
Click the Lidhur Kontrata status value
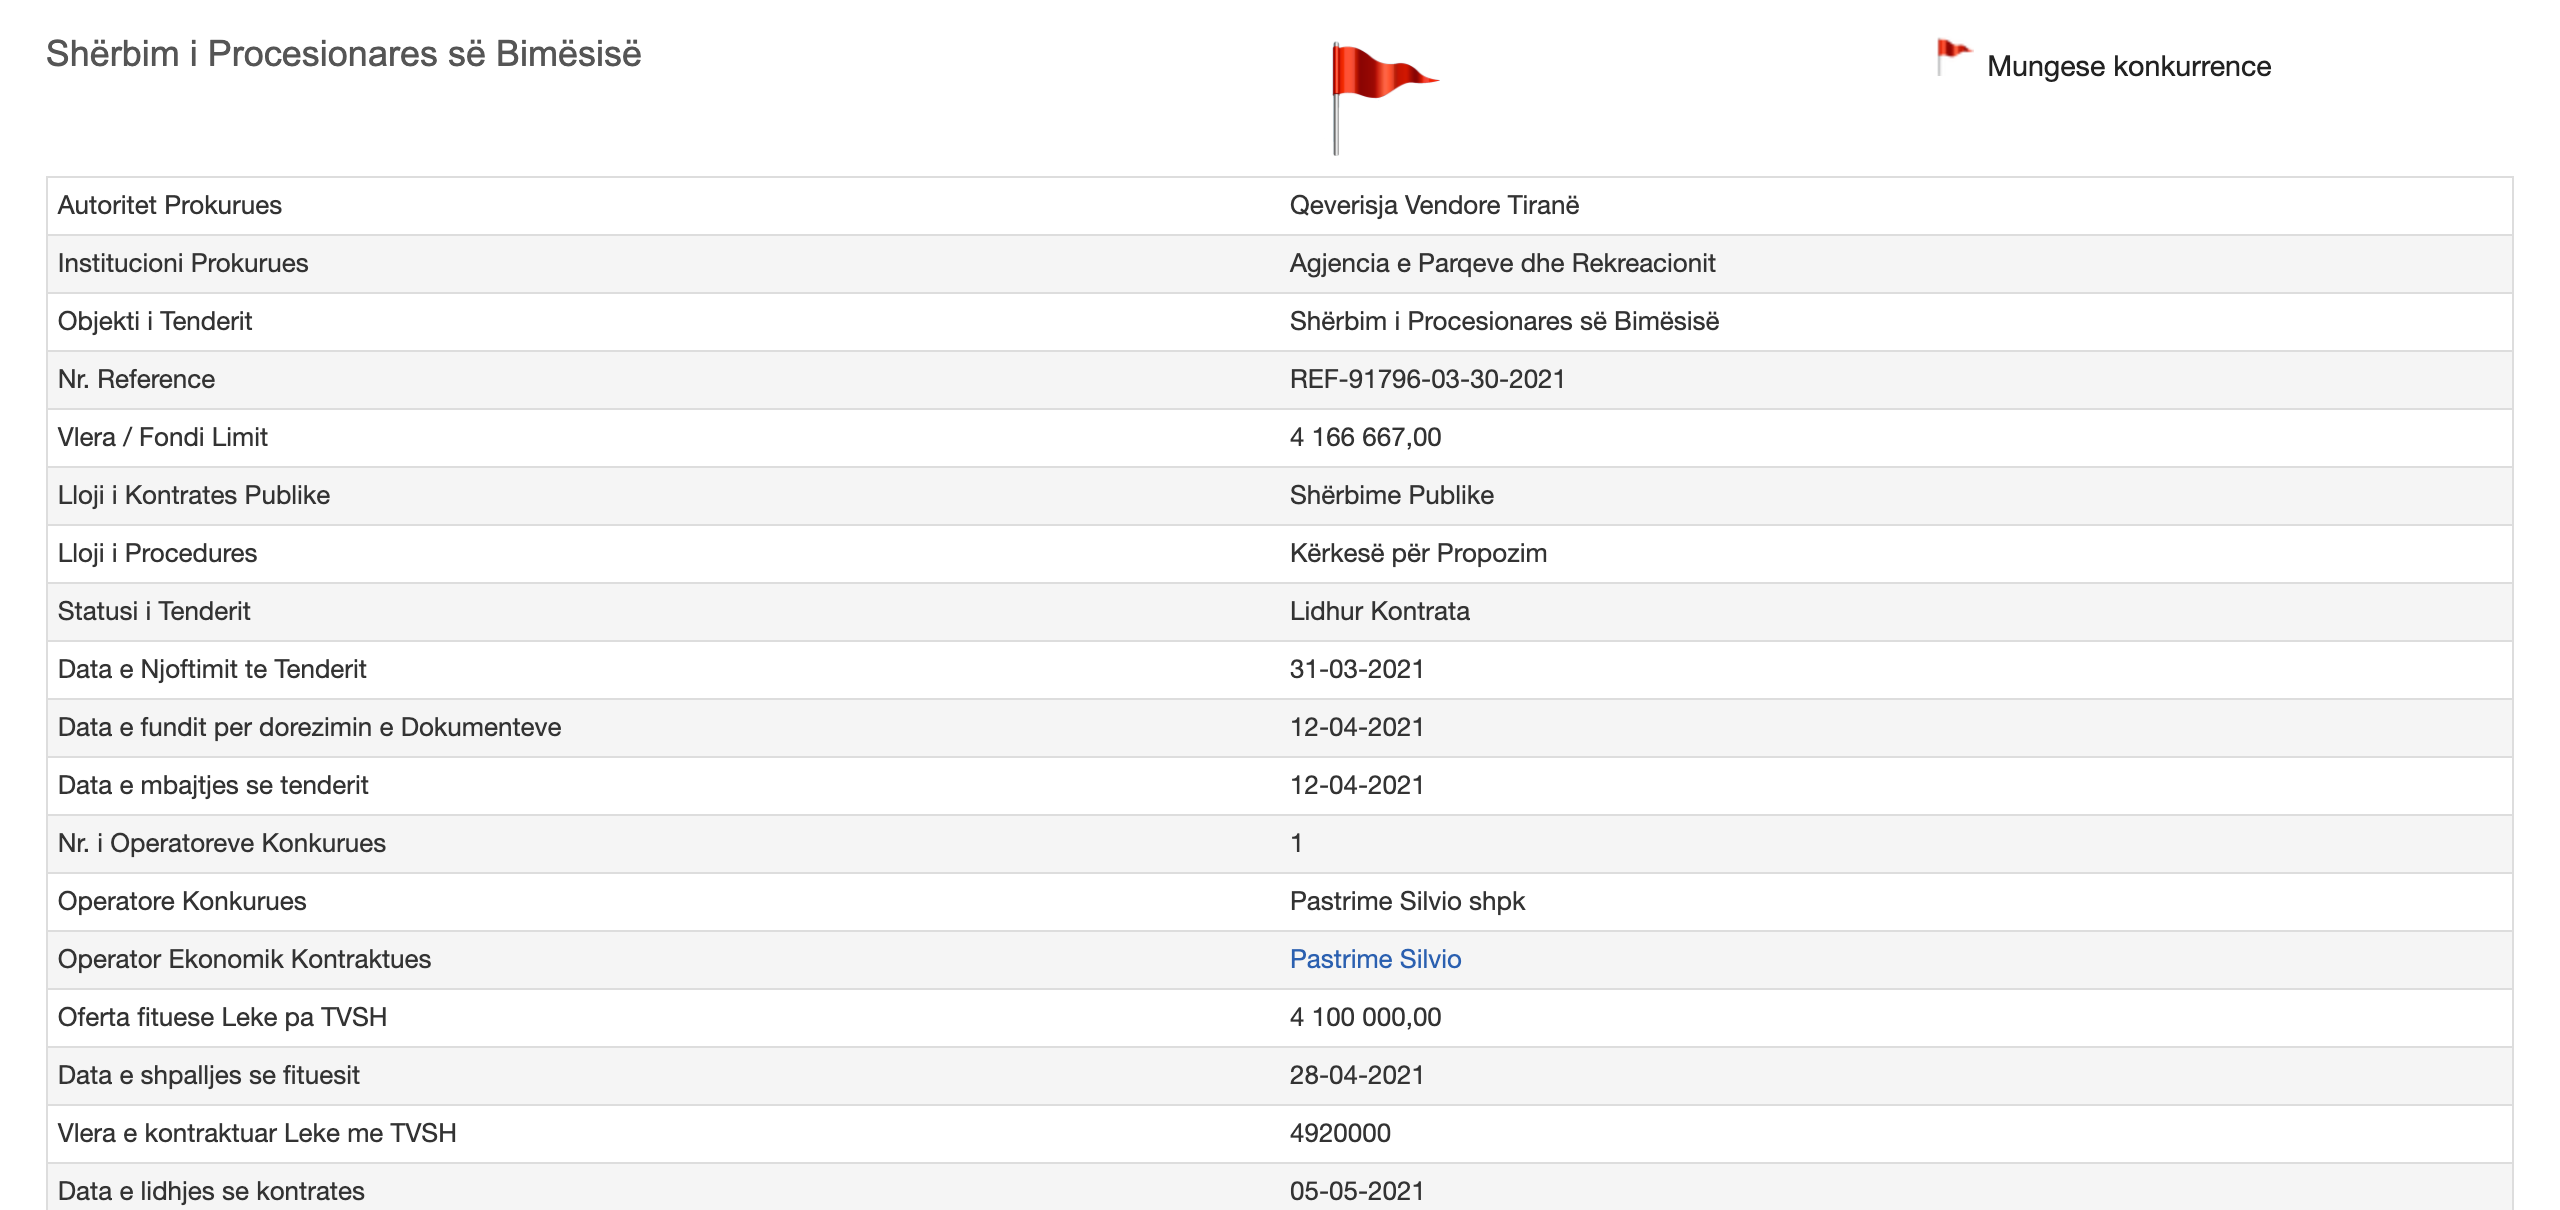1379,611
